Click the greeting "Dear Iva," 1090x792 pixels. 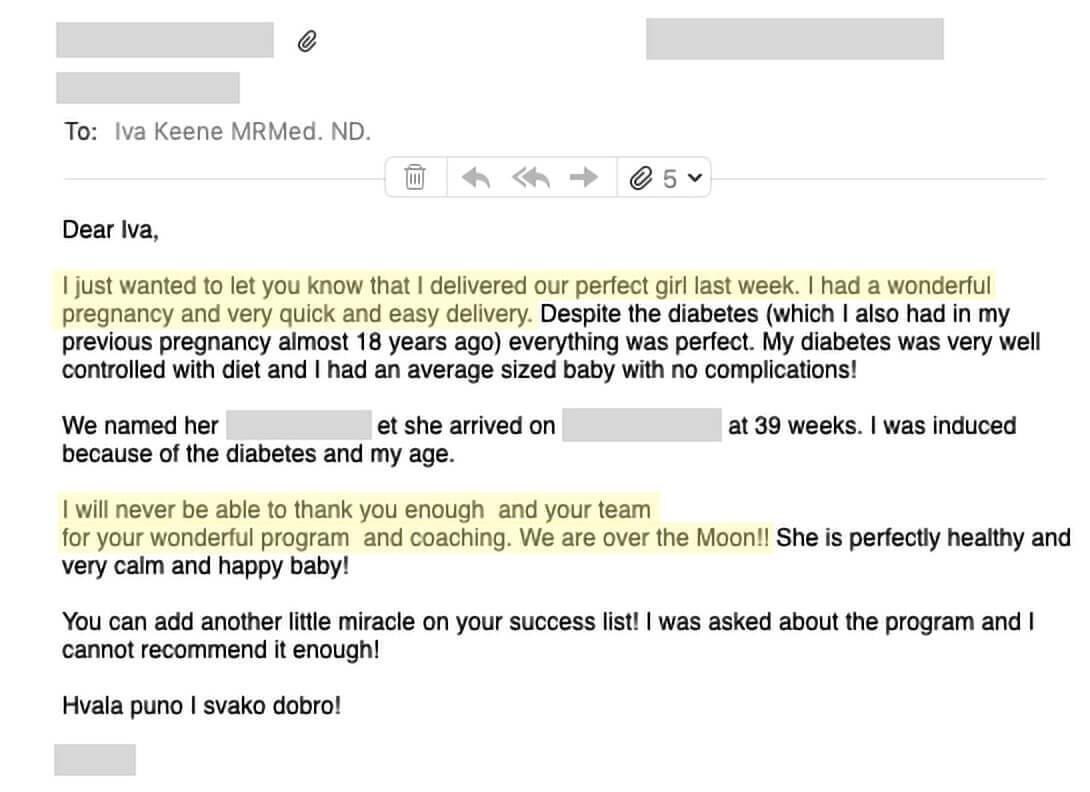pos(111,230)
